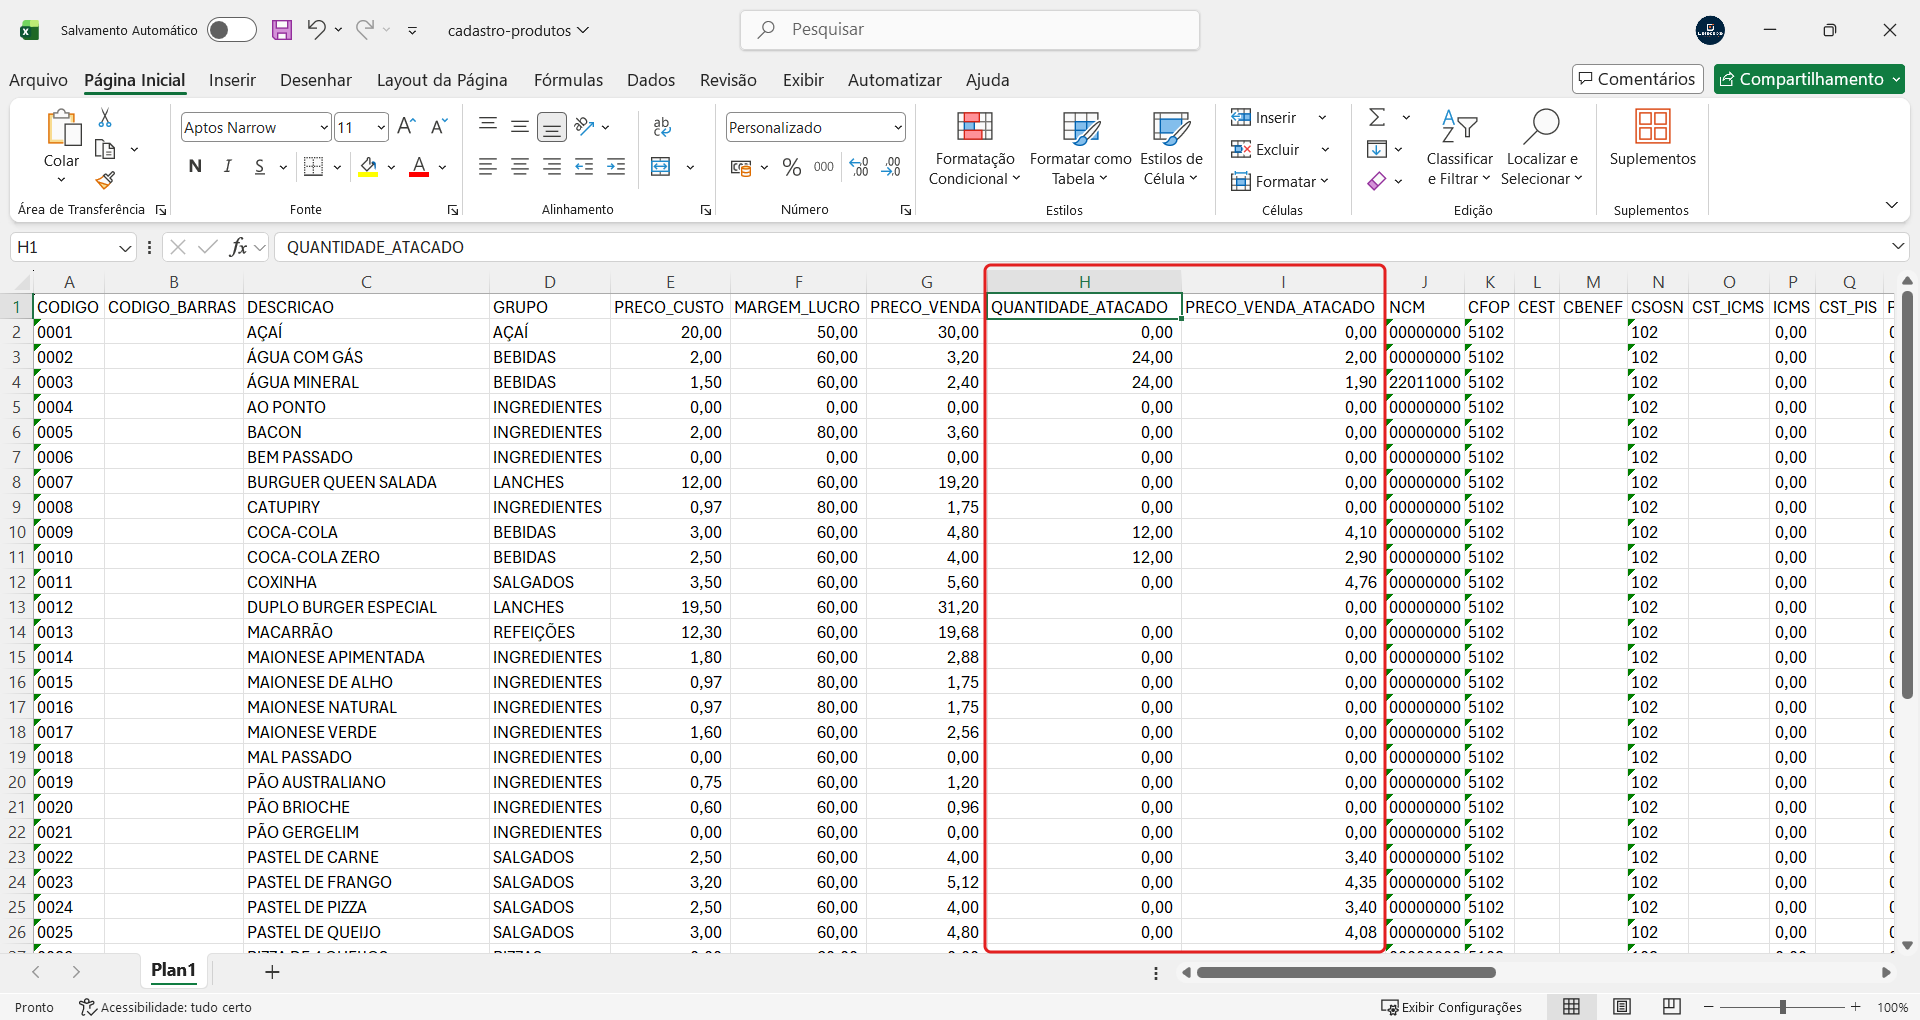This screenshot has height=1020, width=1920.
Task: Switch to Page Layout view in status bar
Action: 1622,1007
